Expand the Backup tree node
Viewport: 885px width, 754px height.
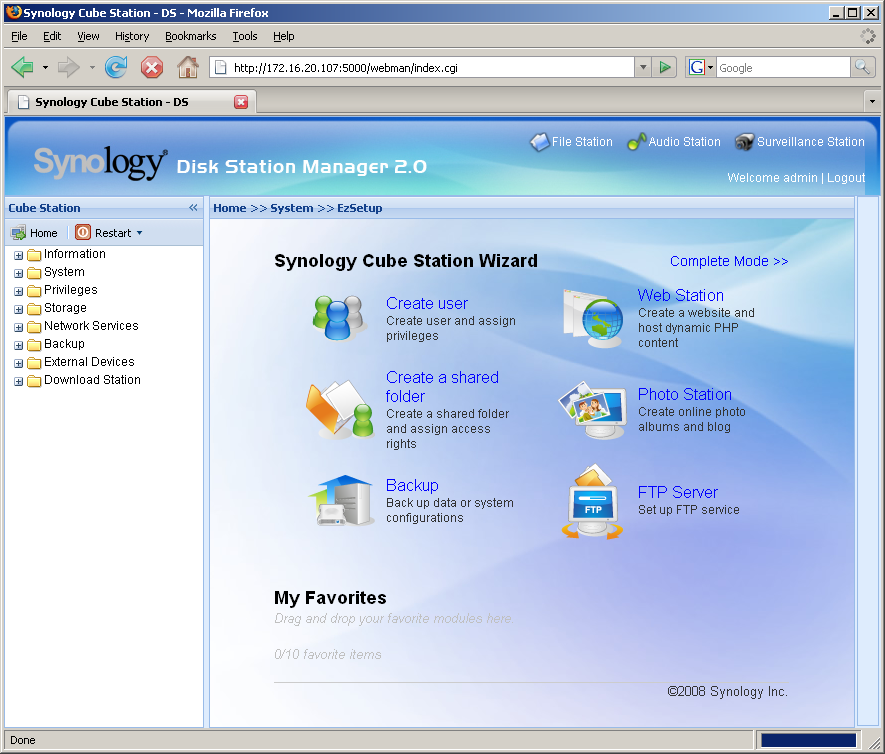pyautogui.click(x=19, y=345)
